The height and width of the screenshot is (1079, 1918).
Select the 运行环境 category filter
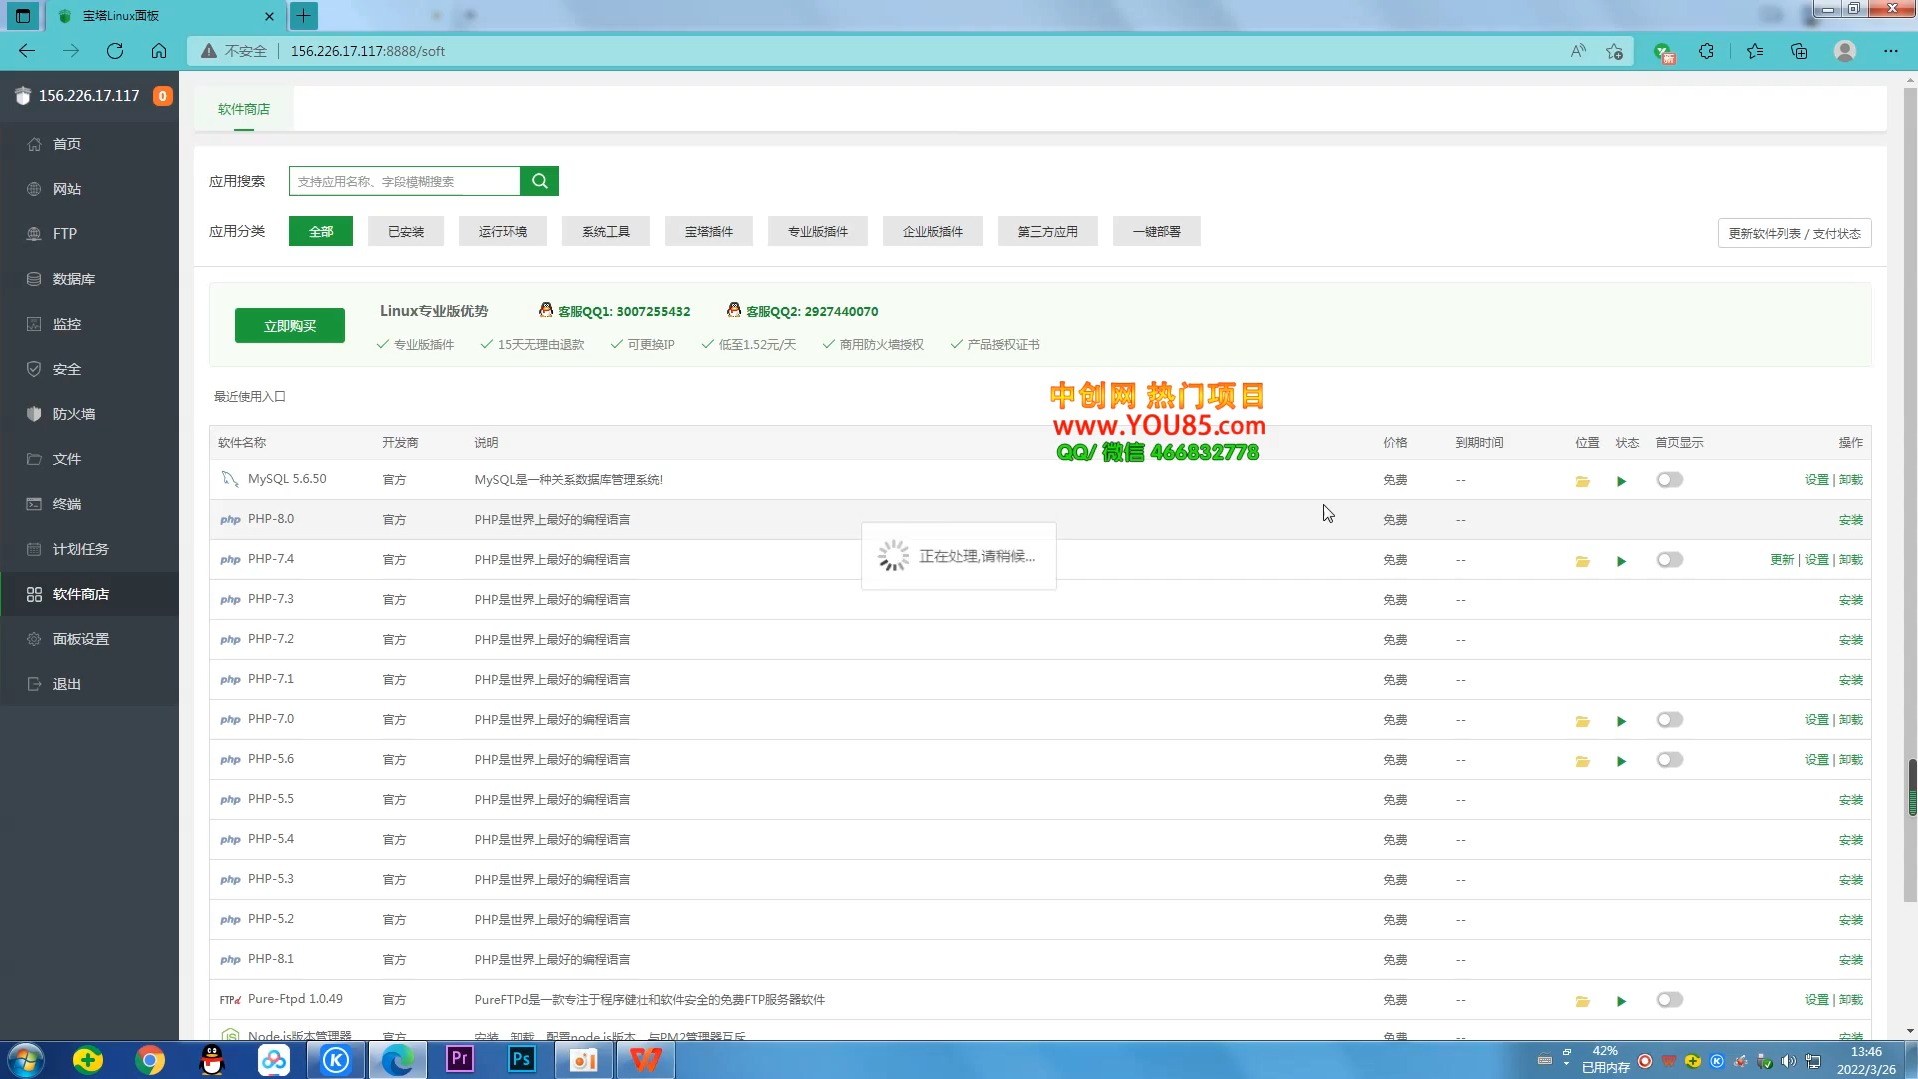502,231
